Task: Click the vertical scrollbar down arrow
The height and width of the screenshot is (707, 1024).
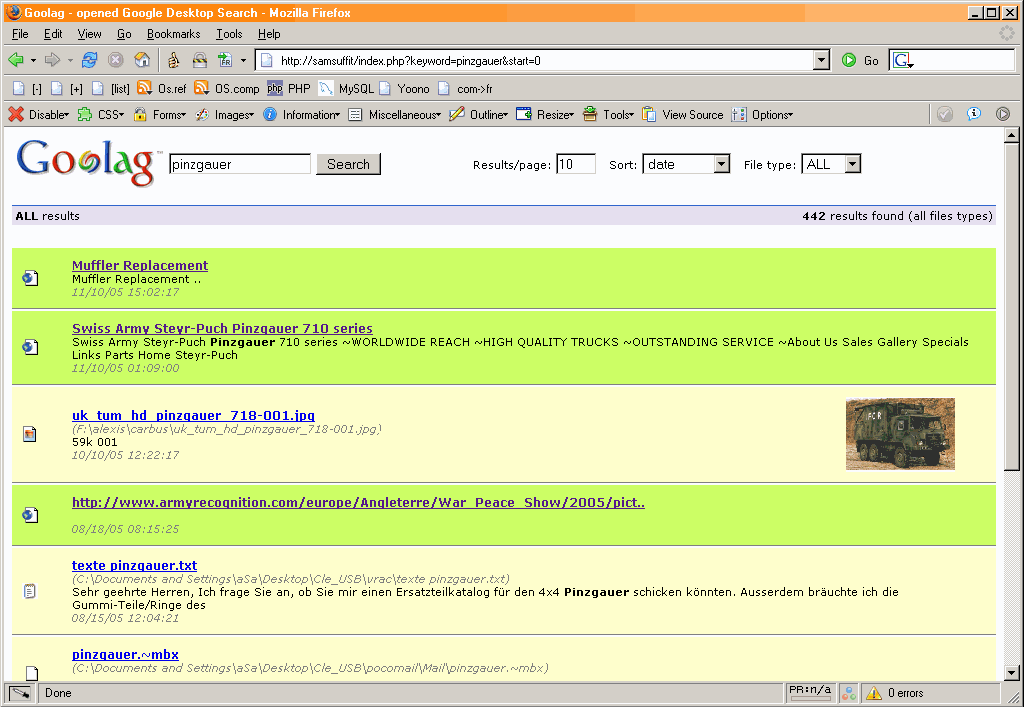Action: [x=1012, y=672]
